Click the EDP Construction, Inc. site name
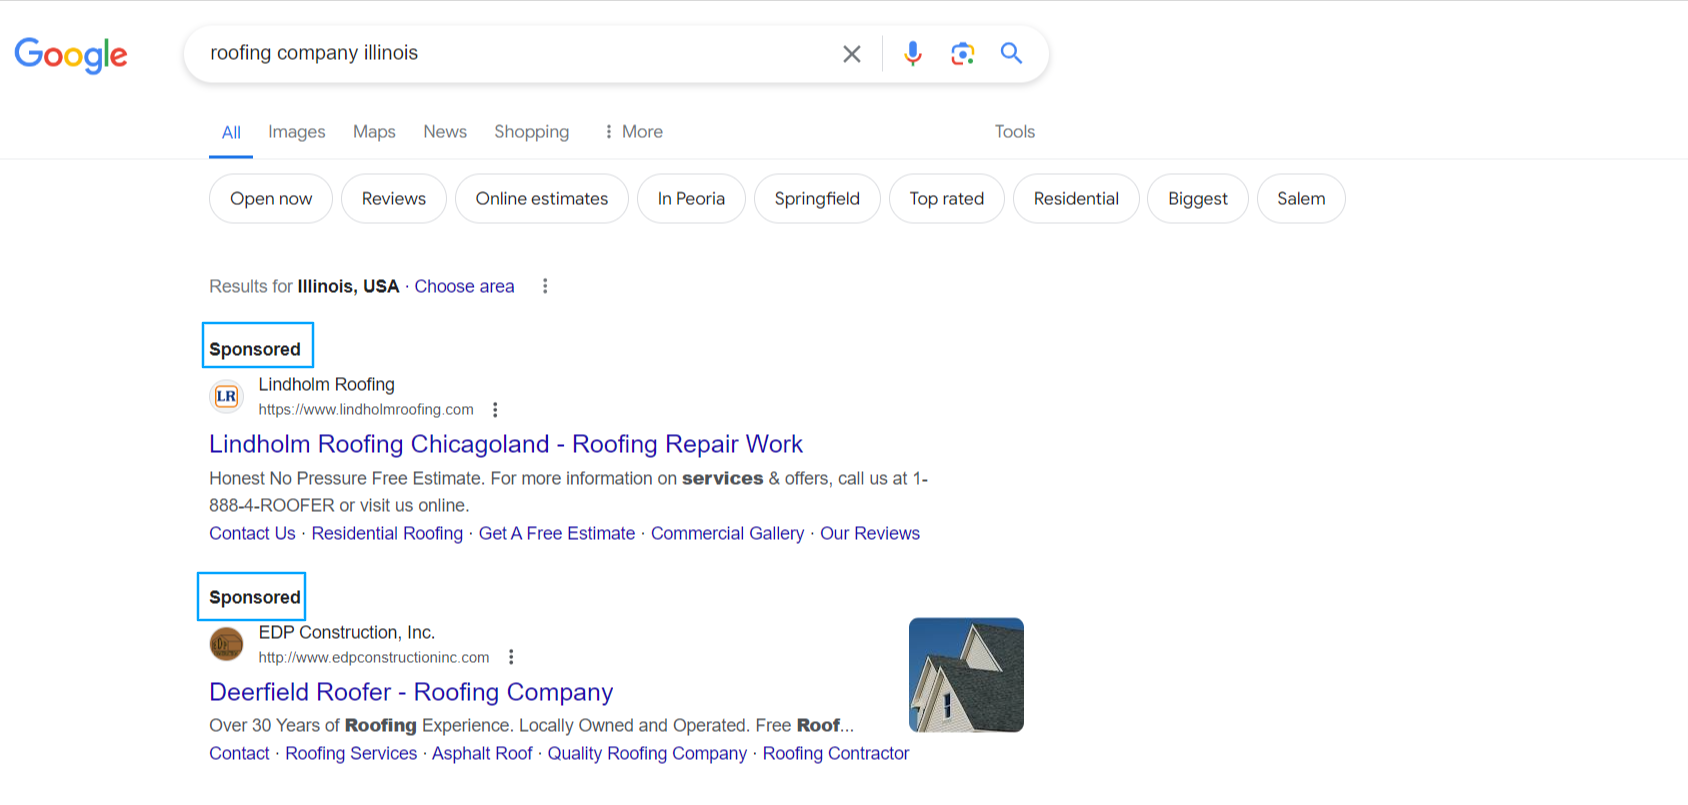Image resolution: width=1688 pixels, height=805 pixels. pos(347,632)
